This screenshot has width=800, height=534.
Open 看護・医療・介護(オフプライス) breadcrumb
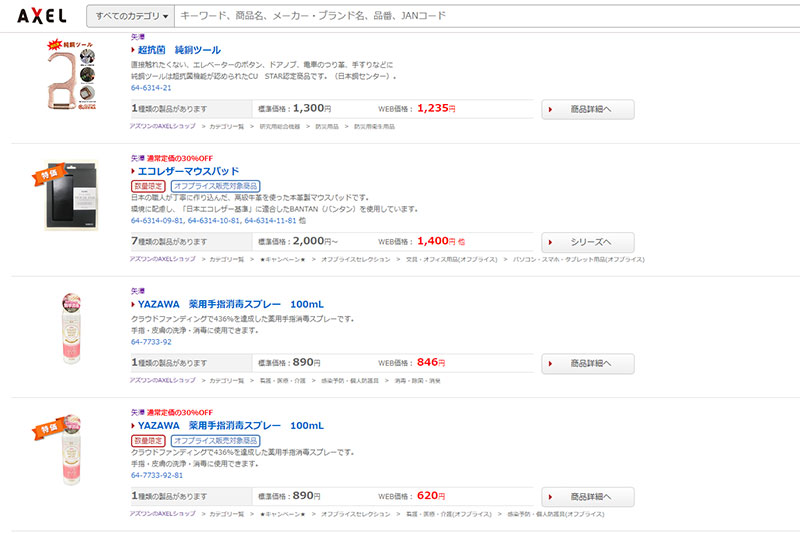tap(448, 514)
